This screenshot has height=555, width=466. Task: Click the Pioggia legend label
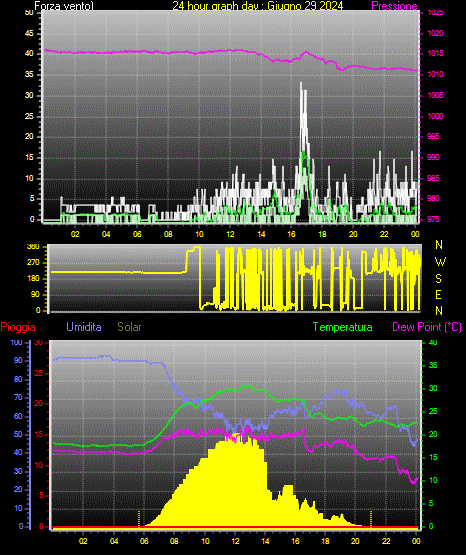tap(18, 327)
